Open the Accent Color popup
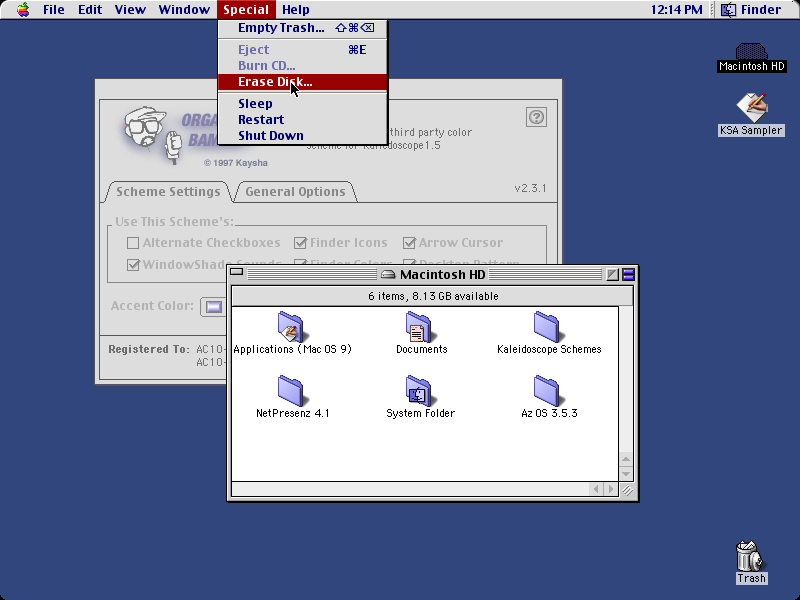Screen dimensions: 800x600 tap(213, 307)
